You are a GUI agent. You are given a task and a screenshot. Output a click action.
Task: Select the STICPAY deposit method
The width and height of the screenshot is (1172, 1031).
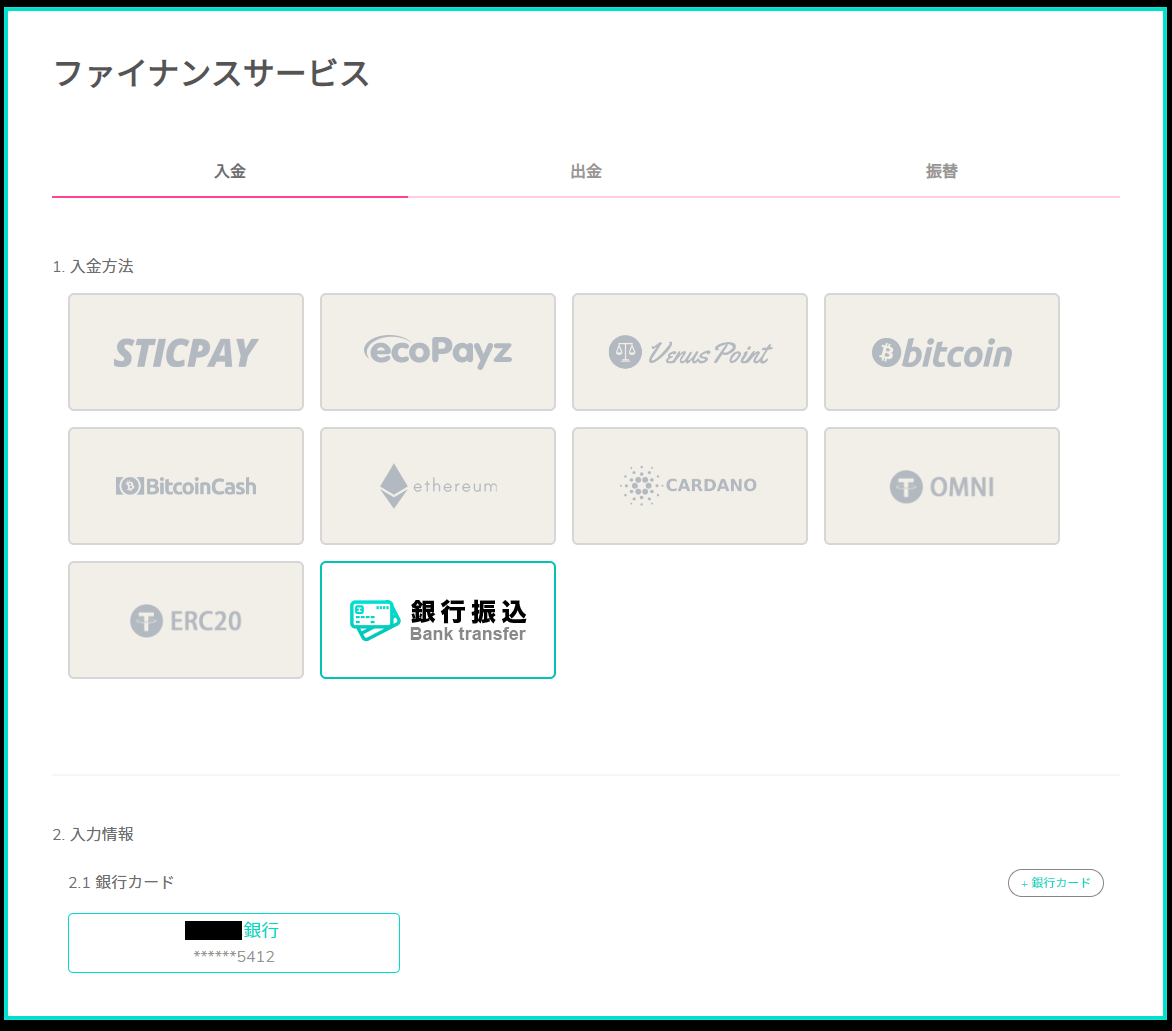point(186,352)
